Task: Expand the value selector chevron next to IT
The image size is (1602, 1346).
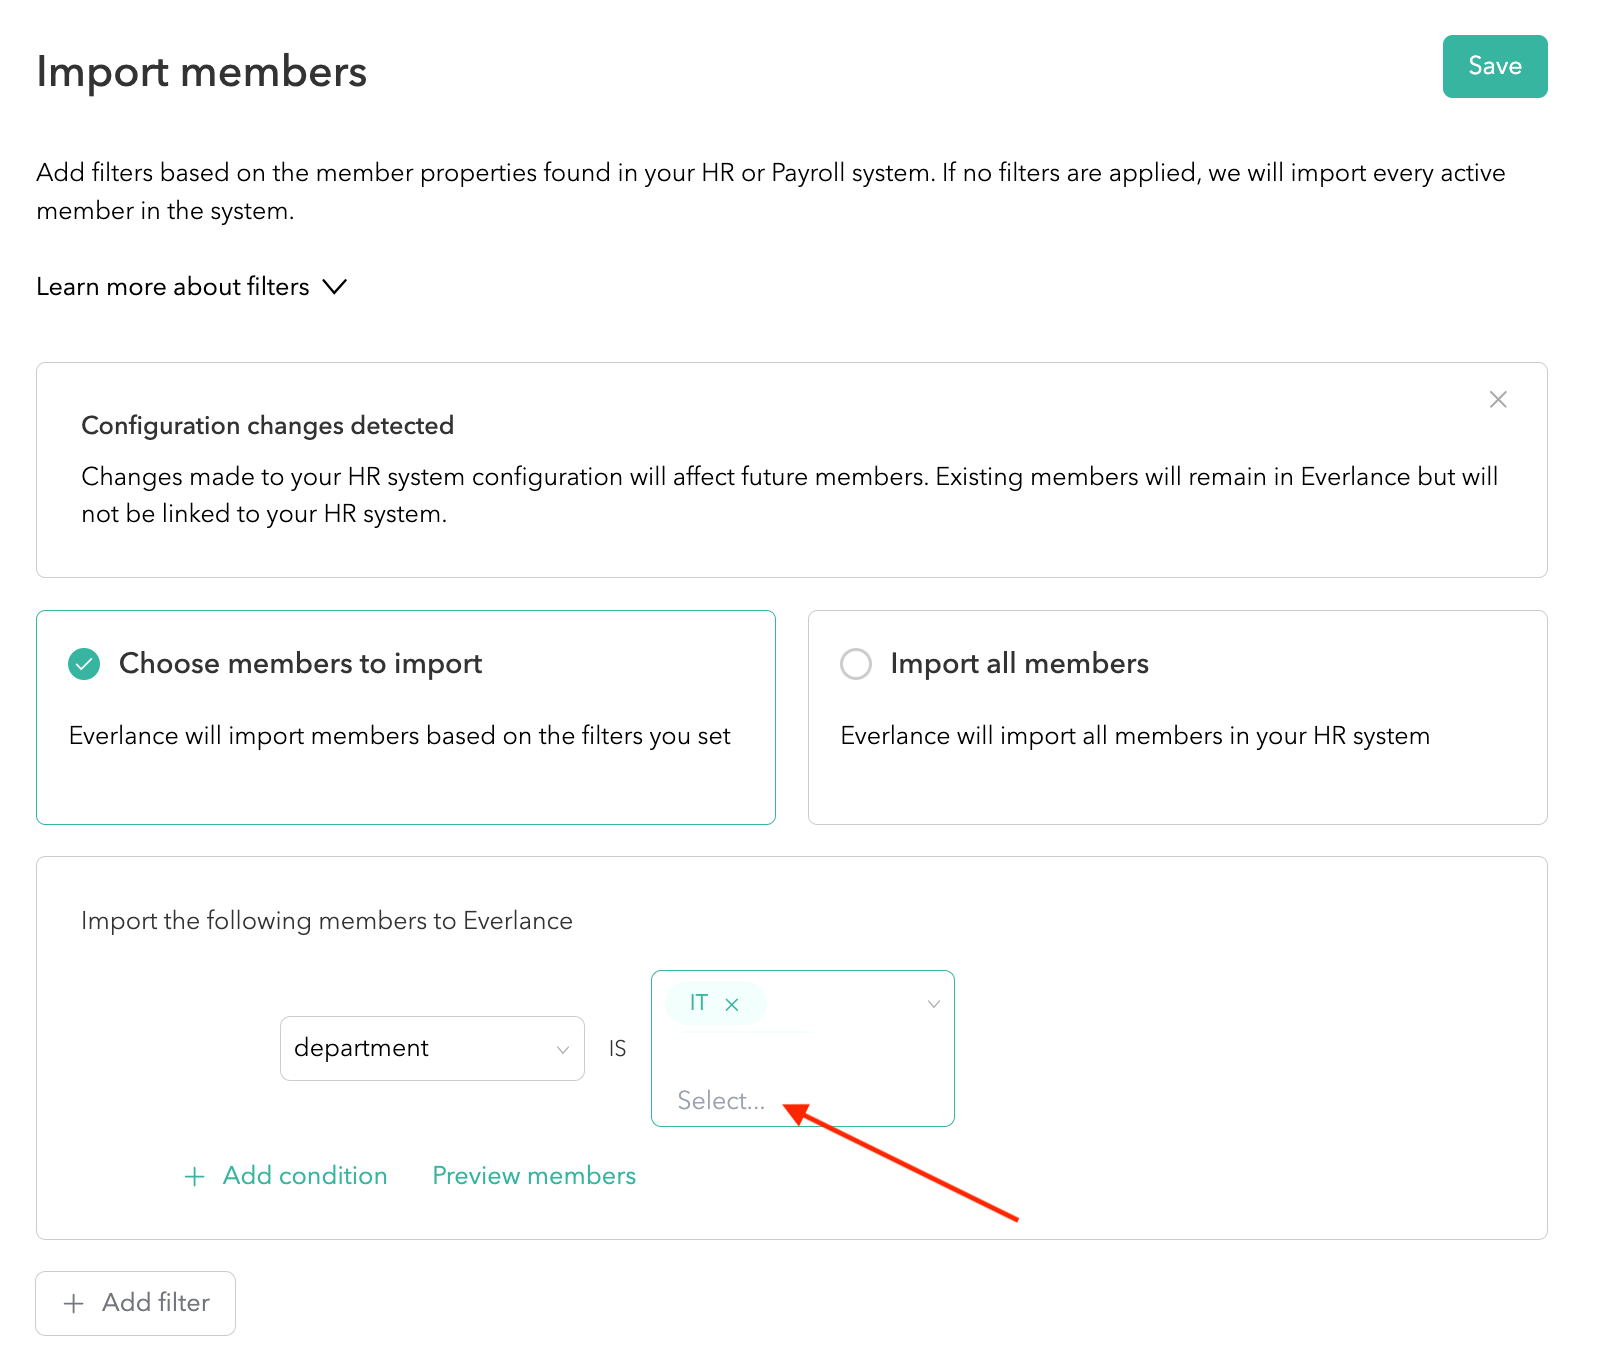Action: [933, 1004]
